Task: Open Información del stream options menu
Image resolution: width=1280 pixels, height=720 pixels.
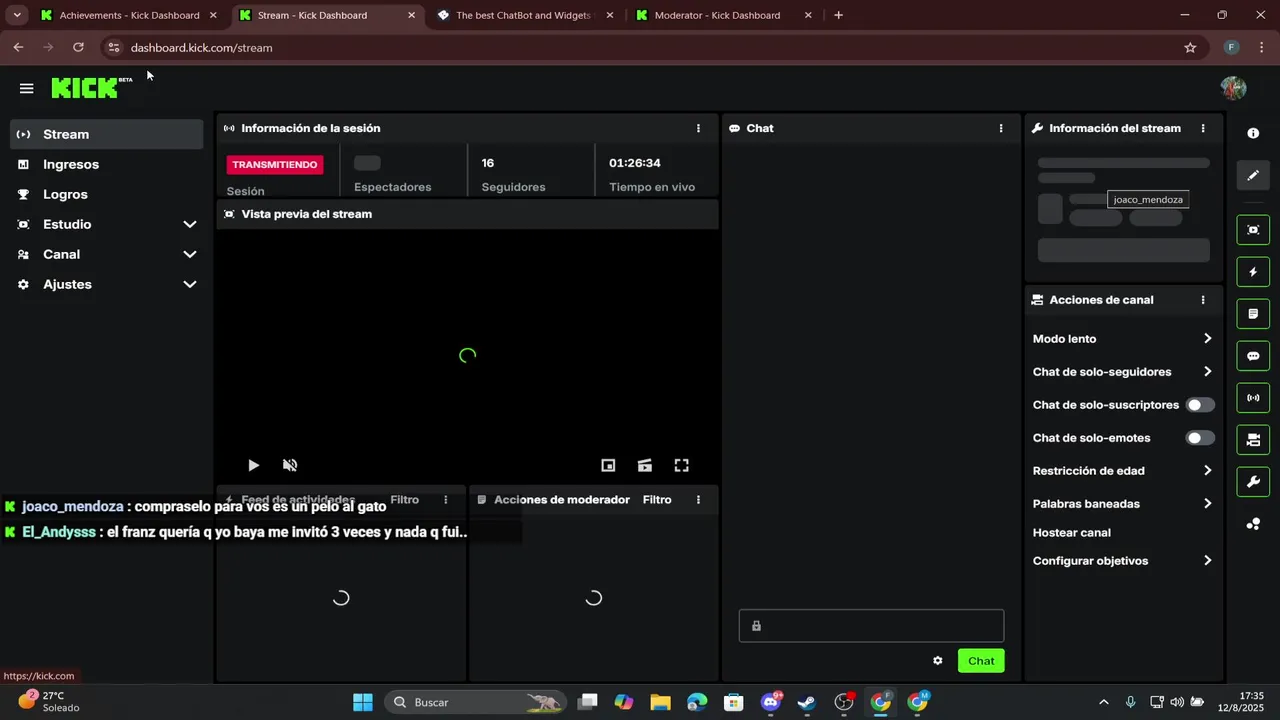Action: click(1203, 128)
